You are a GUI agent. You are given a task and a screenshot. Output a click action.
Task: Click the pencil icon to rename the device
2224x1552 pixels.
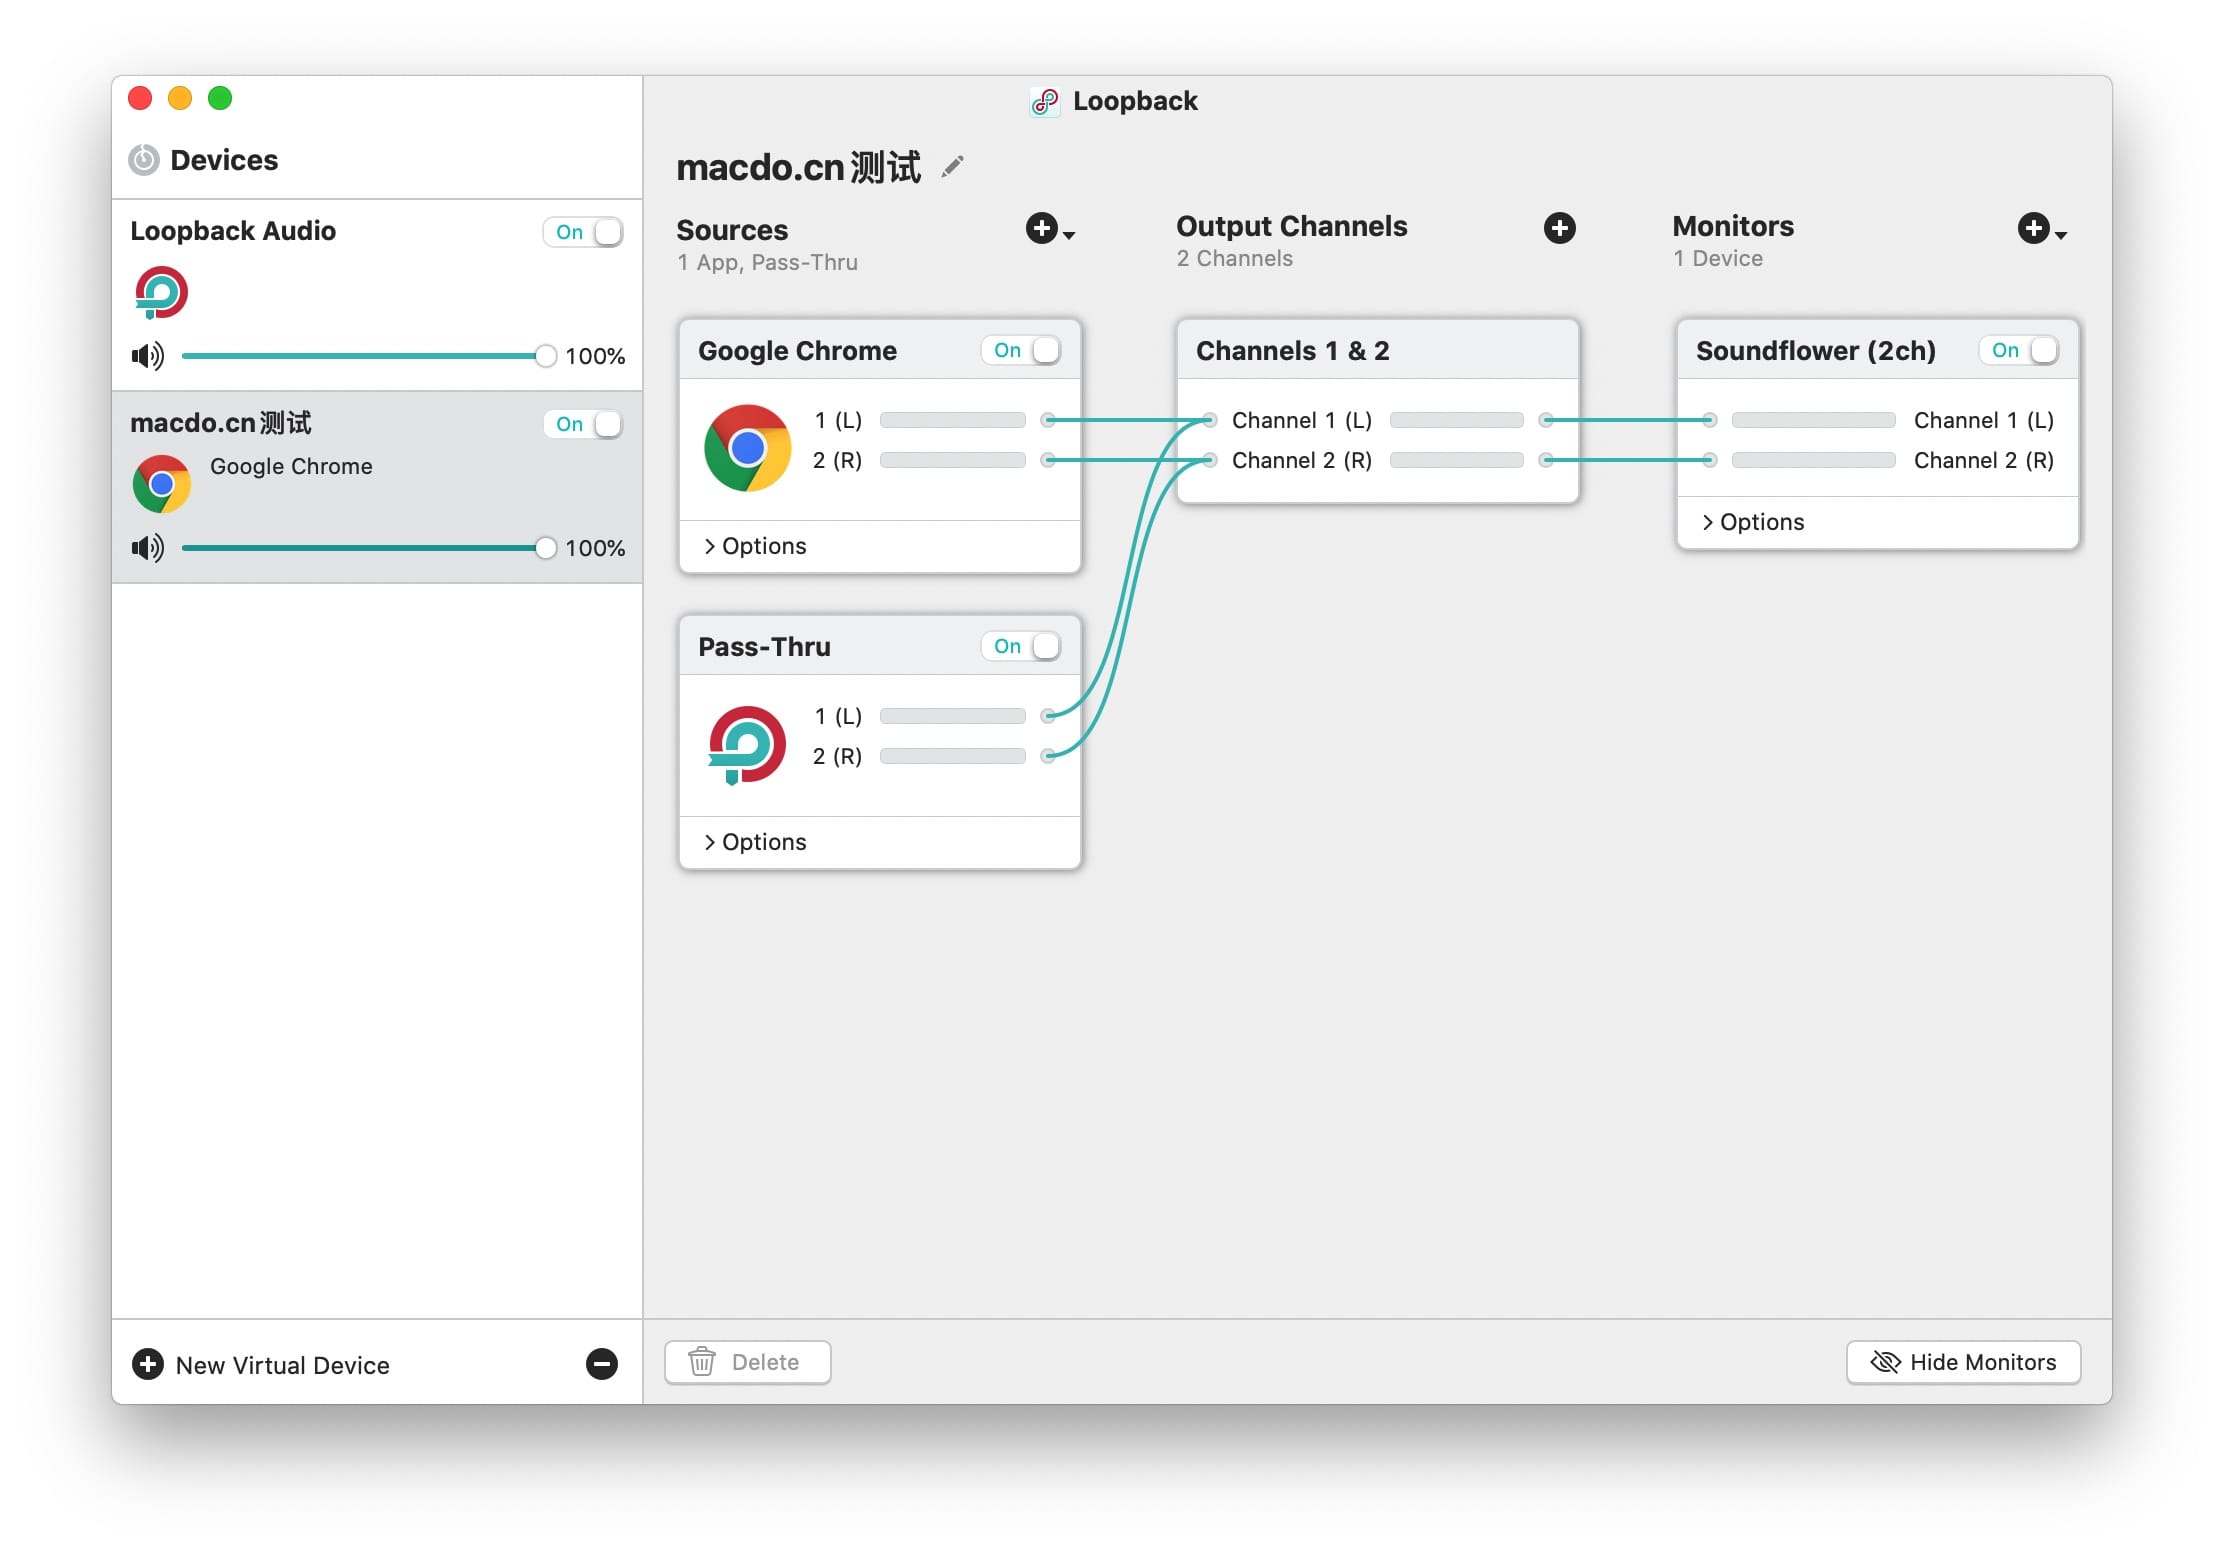(953, 166)
